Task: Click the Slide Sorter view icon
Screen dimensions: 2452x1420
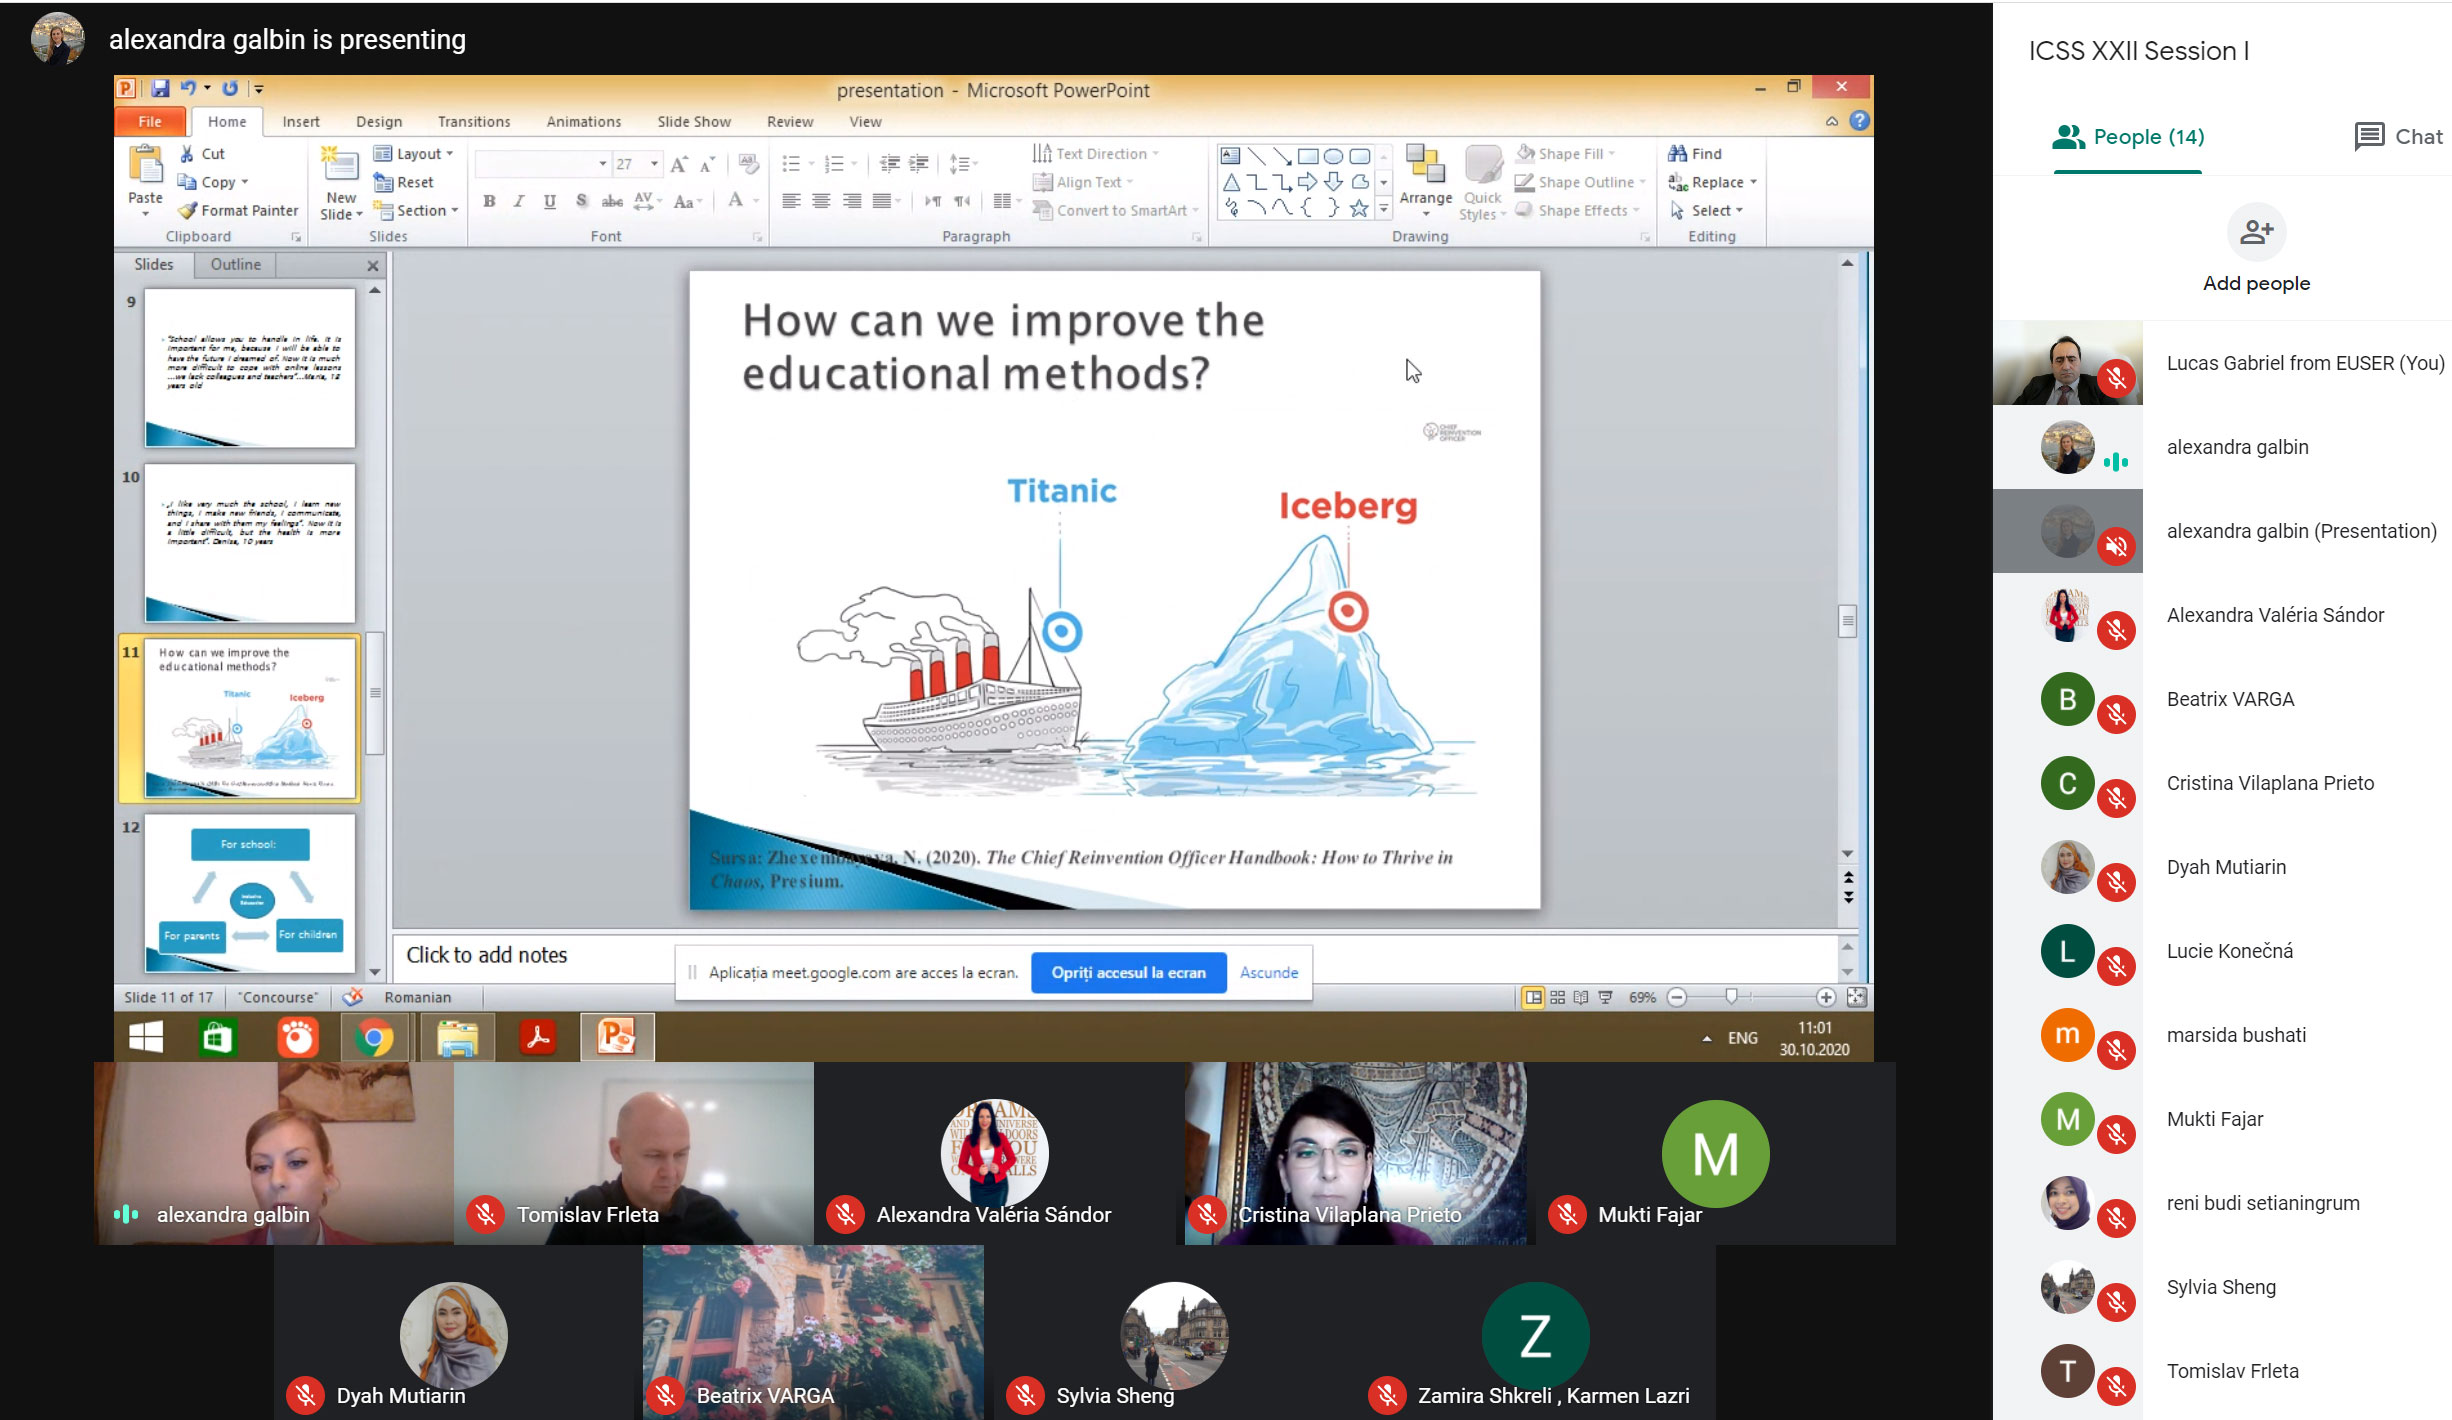Action: click(x=1557, y=997)
